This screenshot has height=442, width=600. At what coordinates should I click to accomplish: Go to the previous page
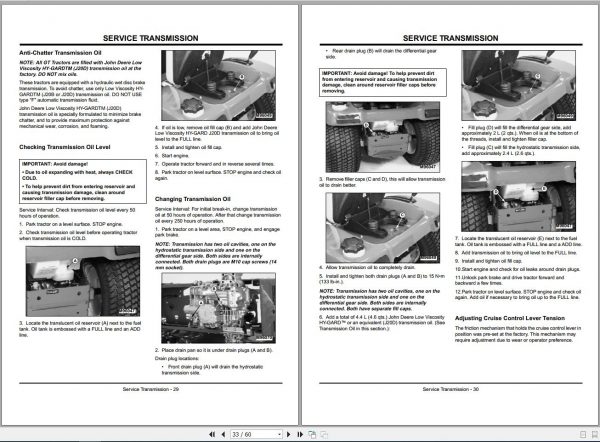click(x=223, y=434)
